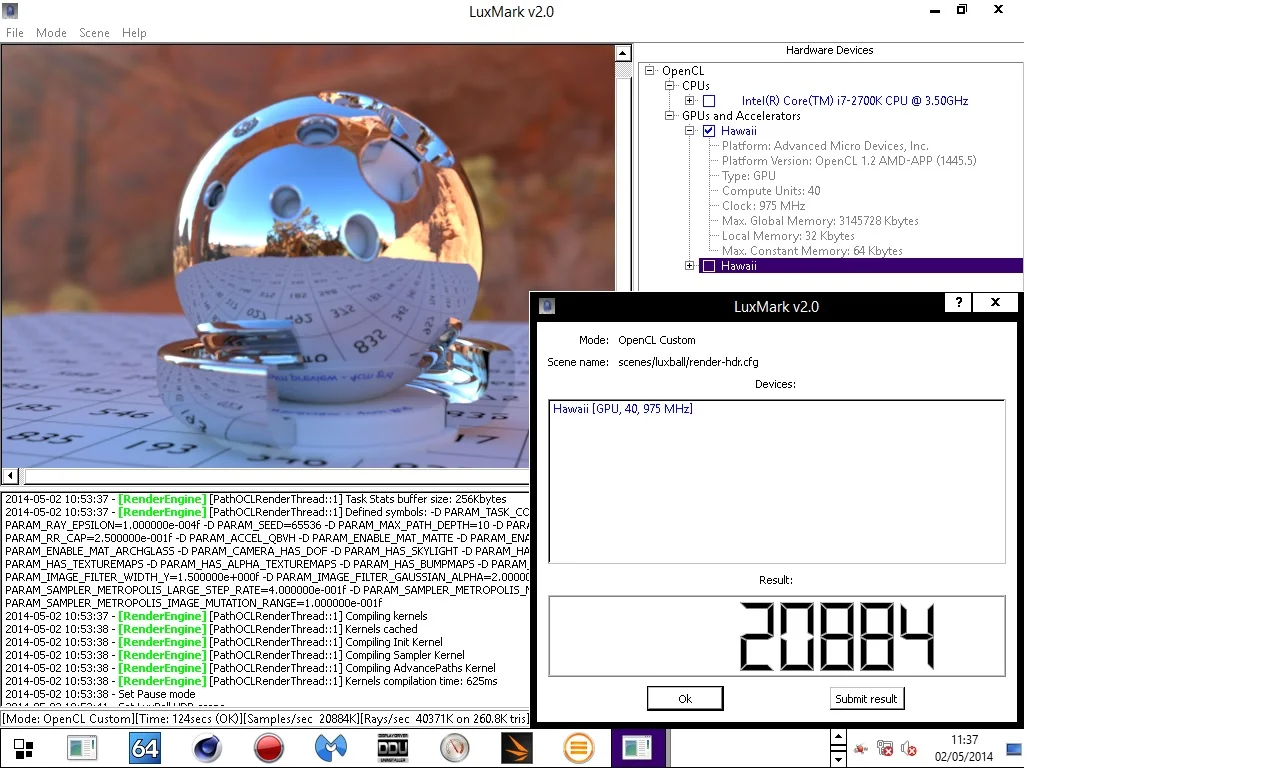1280x768 pixels.
Task: Click the first system tray icon with red mark
Action: point(860,748)
